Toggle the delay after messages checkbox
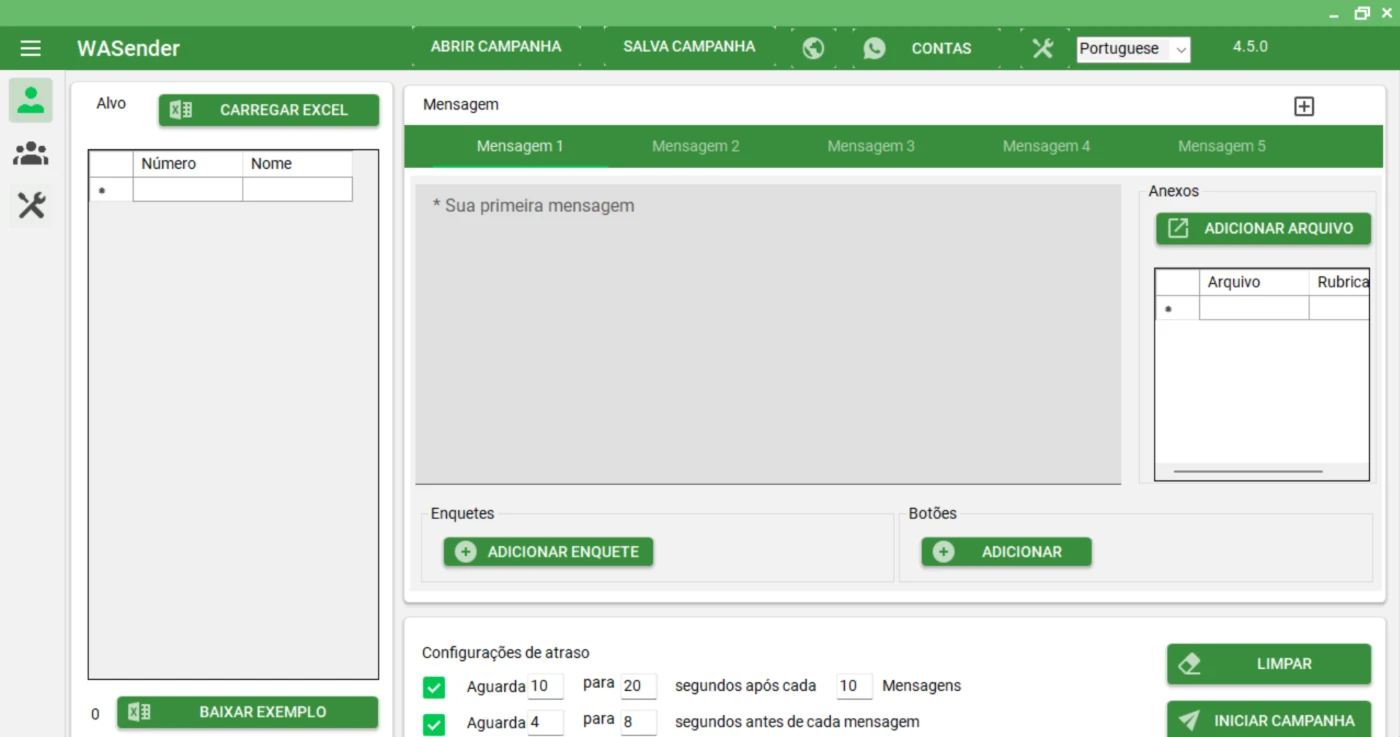The image size is (1400, 737). (434, 687)
